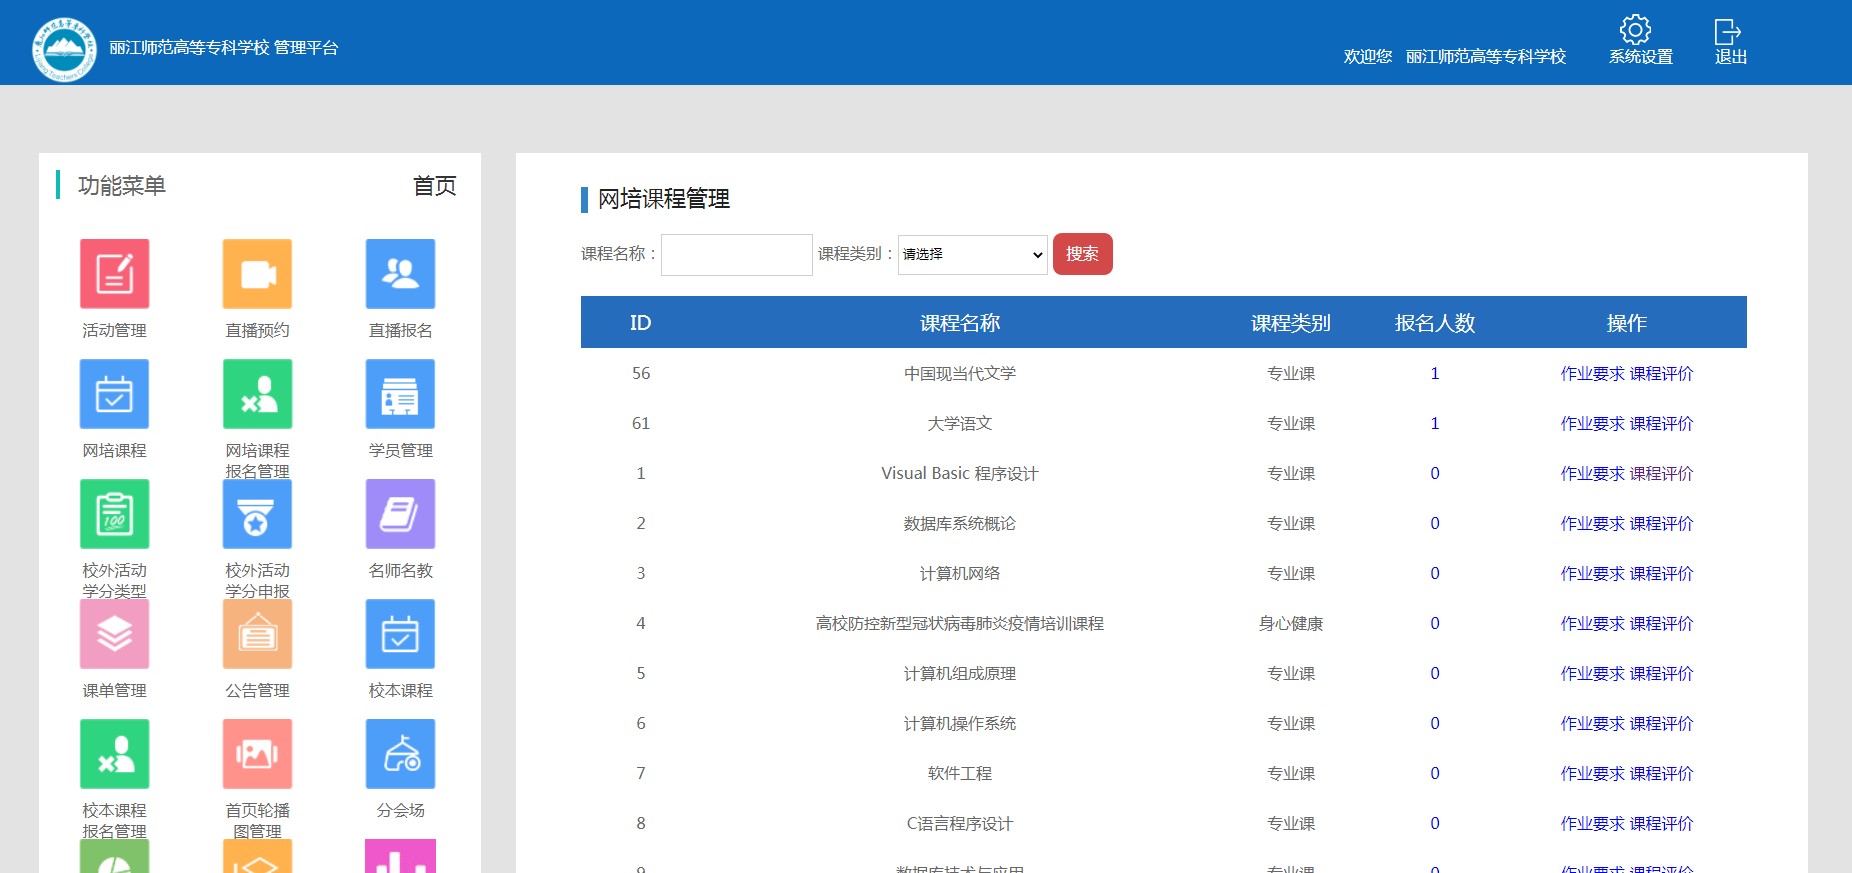Click the 分会场 icon
This screenshot has width=1852, height=873.
400,754
